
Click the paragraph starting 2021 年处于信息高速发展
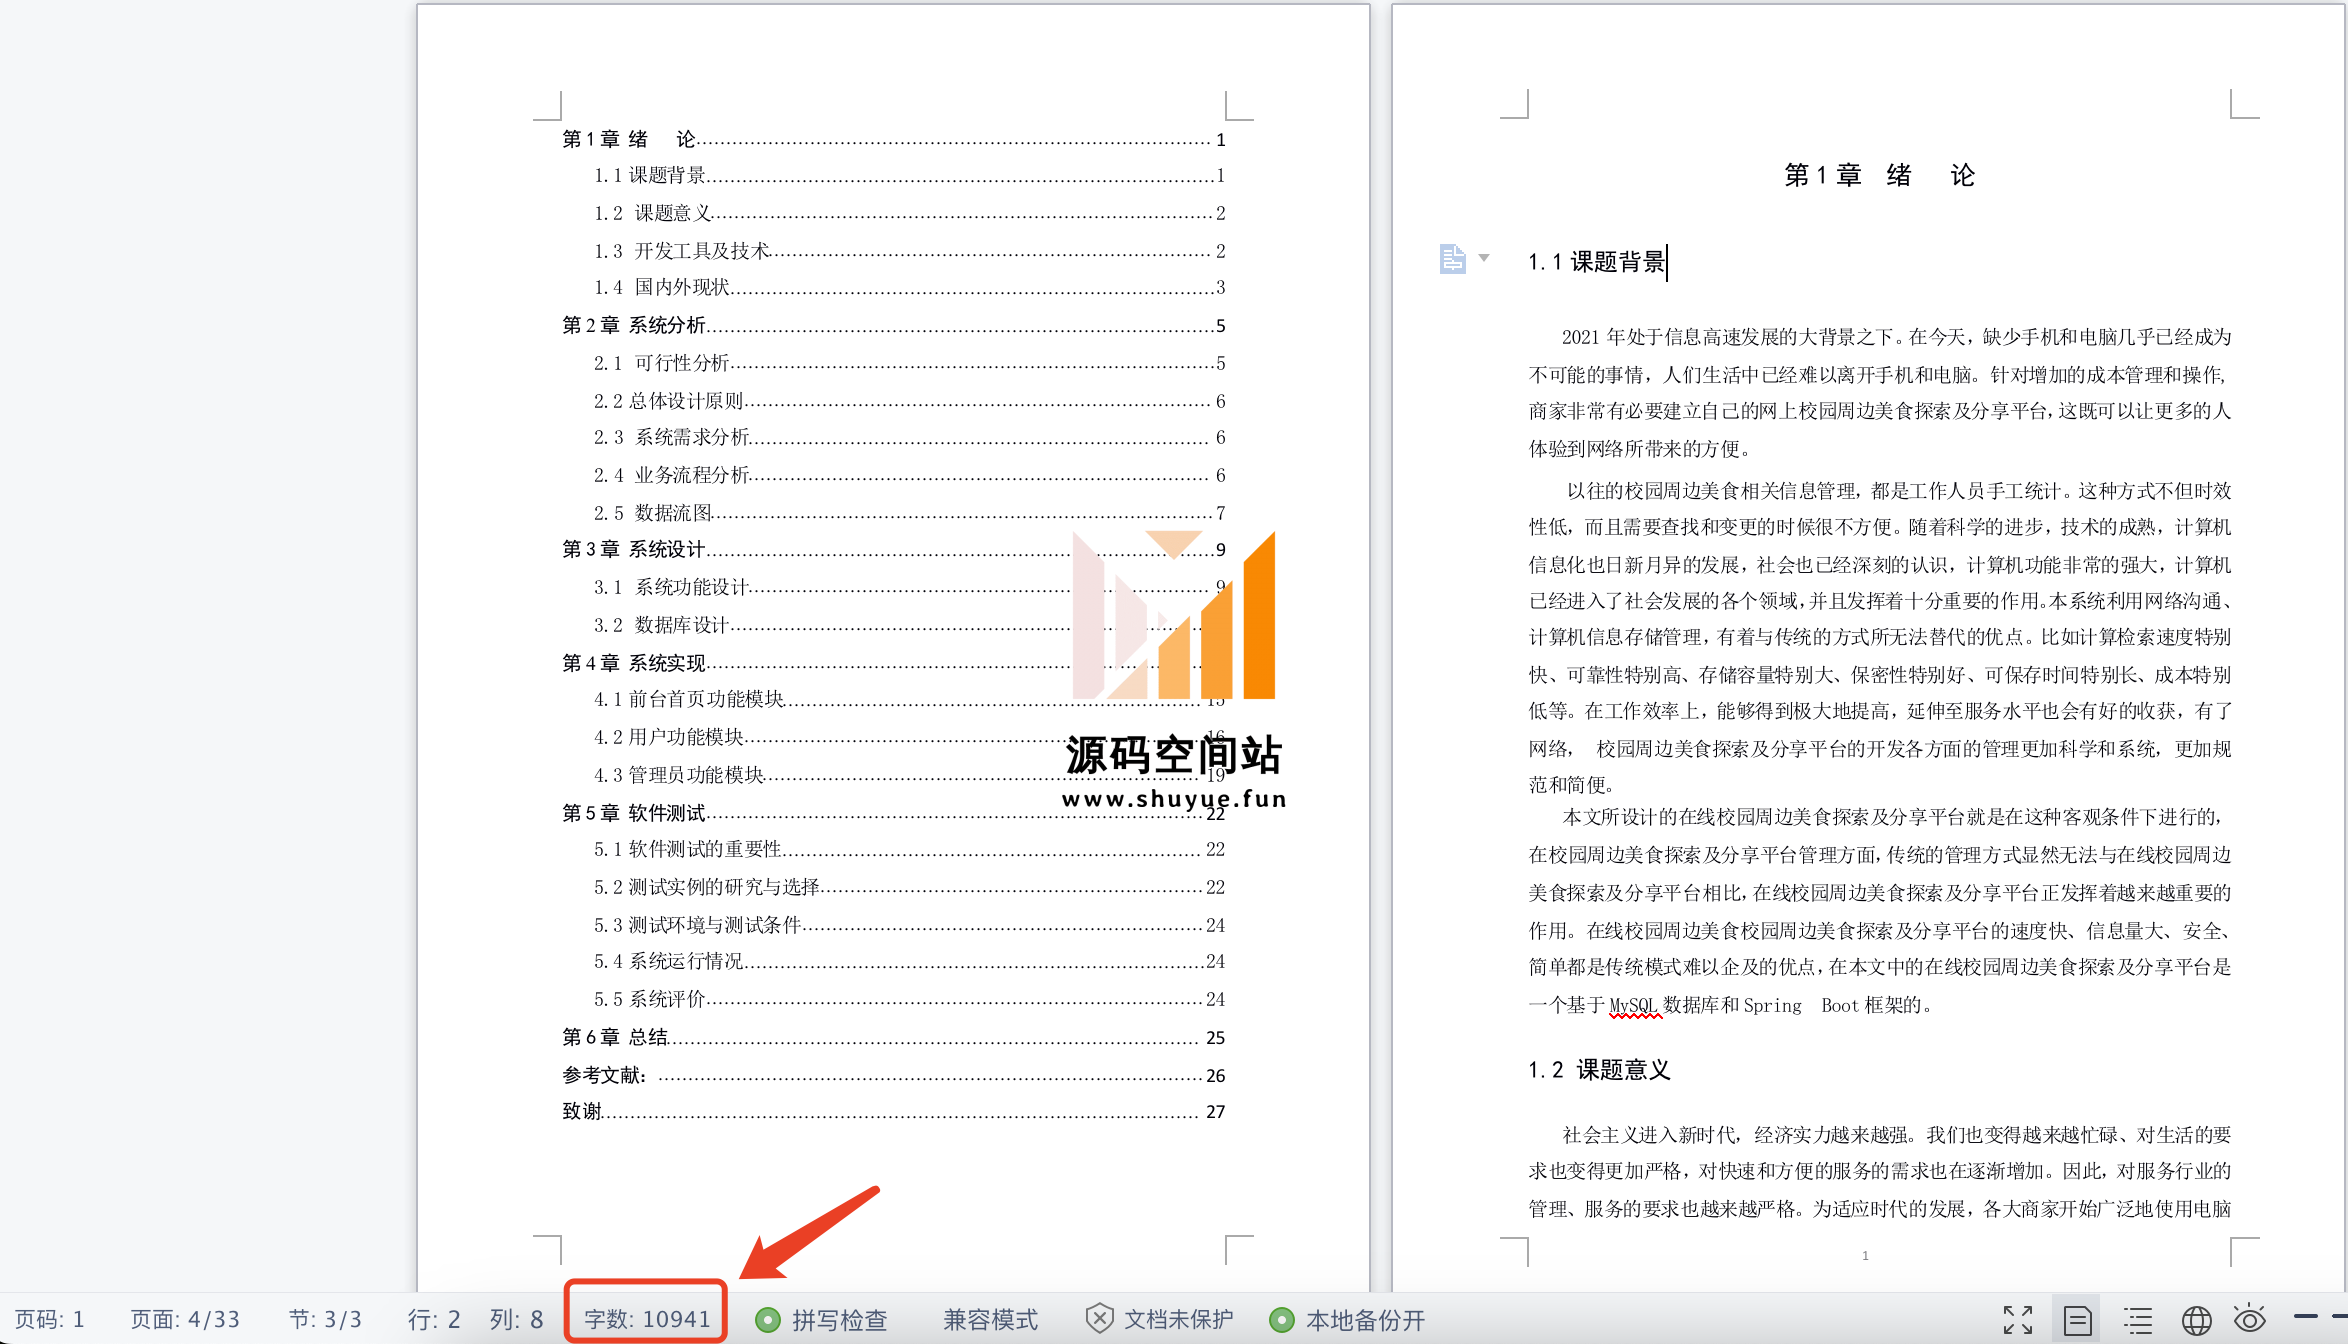[x=1880, y=393]
